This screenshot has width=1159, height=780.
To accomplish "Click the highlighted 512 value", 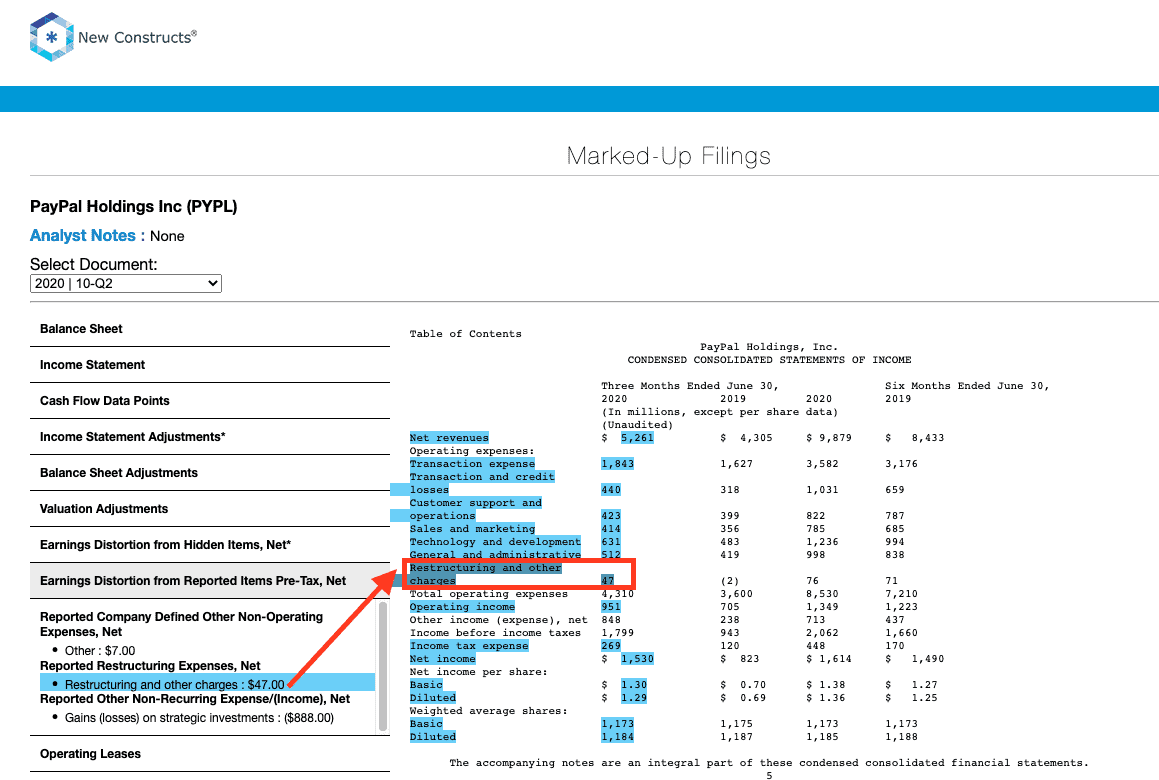I will click(611, 555).
